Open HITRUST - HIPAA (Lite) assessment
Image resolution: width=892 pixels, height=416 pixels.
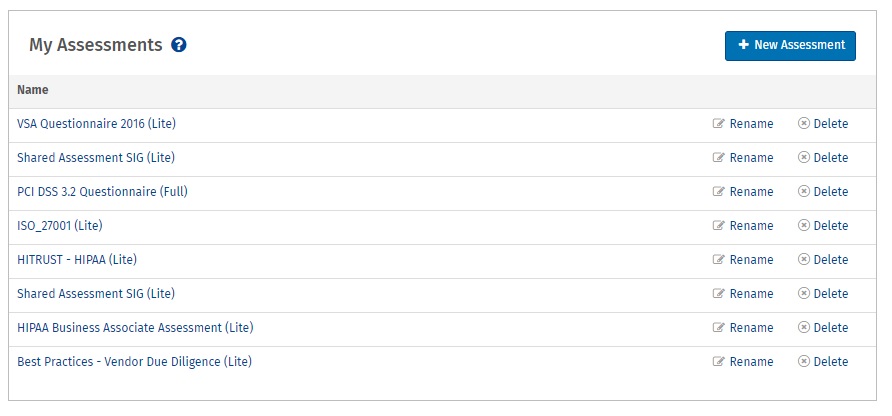point(77,260)
